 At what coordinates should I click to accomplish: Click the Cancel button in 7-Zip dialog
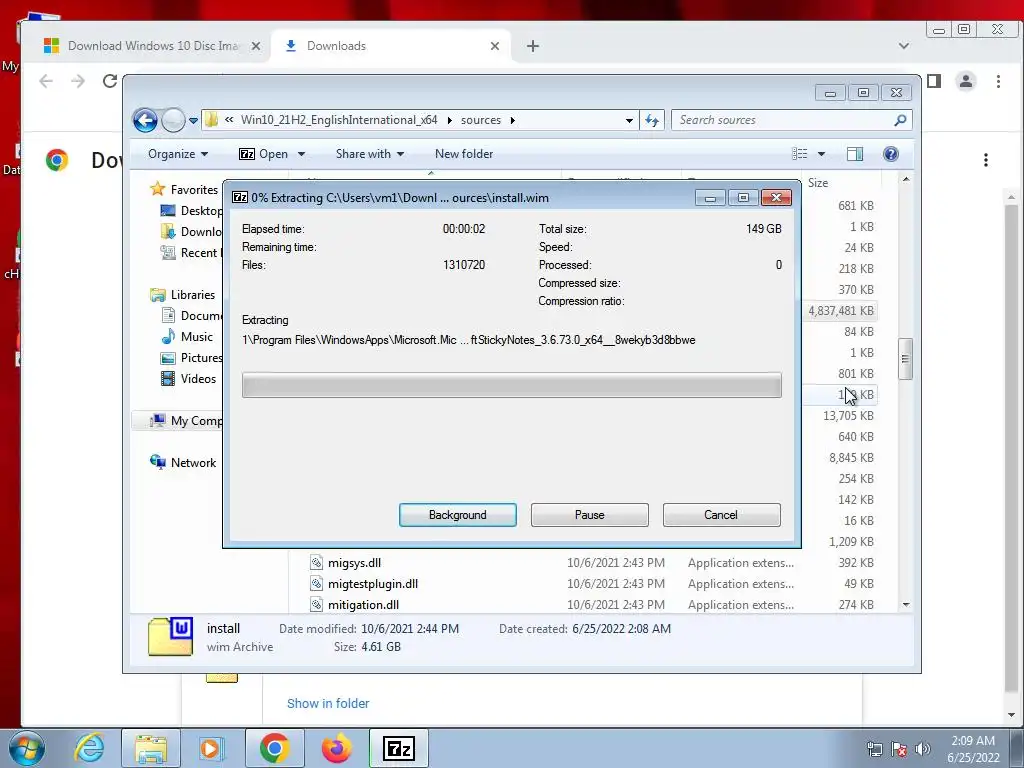[721, 515]
